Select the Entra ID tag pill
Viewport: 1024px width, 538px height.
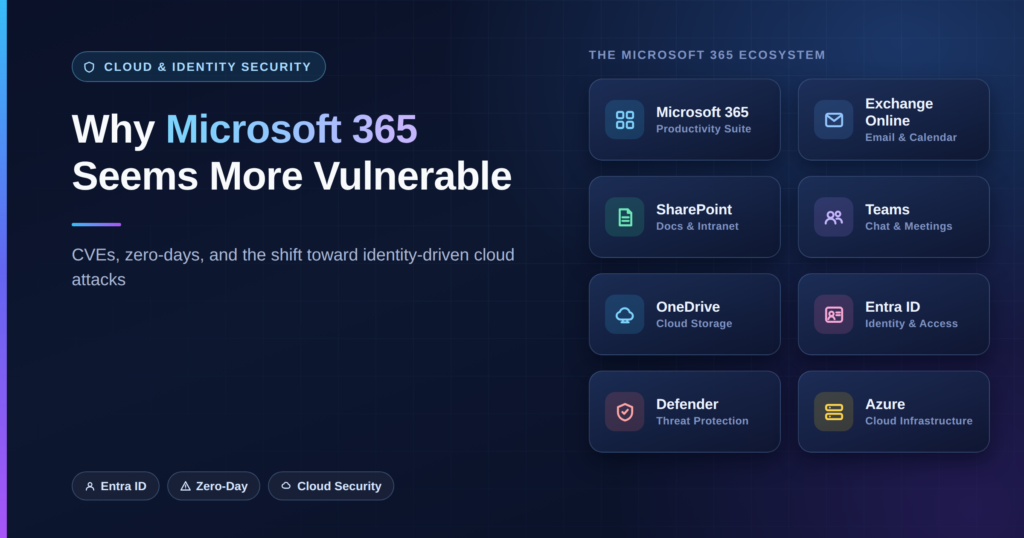116,486
